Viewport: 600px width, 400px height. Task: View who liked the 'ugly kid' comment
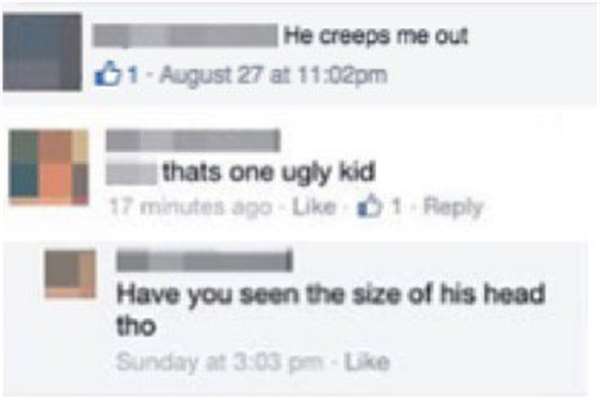(397, 207)
